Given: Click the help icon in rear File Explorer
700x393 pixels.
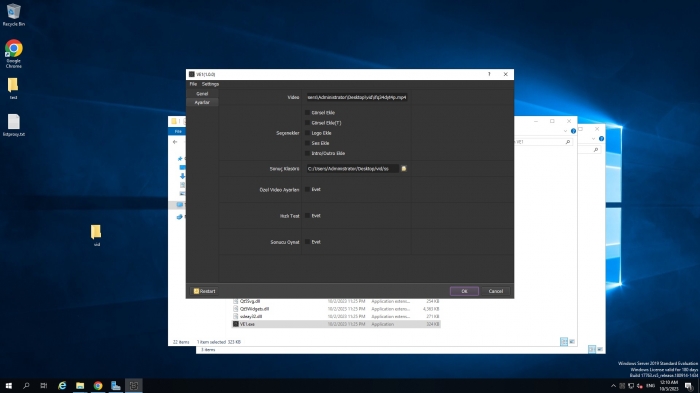Looking at the screenshot, I should [601, 139].
